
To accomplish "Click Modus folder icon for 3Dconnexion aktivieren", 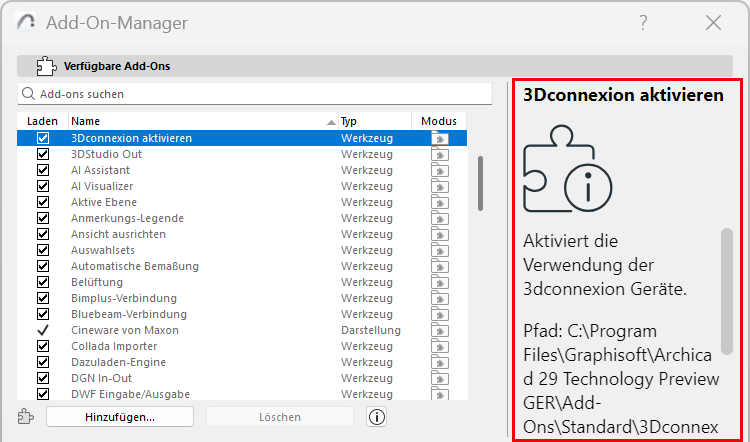I will tap(440, 138).
